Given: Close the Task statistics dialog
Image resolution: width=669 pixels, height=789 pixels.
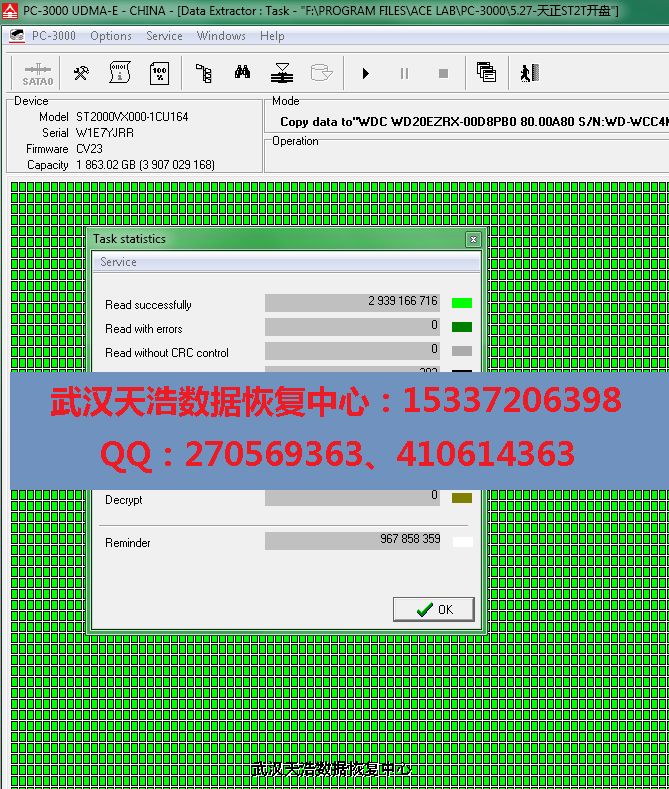Looking at the screenshot, I should point(473,240).
